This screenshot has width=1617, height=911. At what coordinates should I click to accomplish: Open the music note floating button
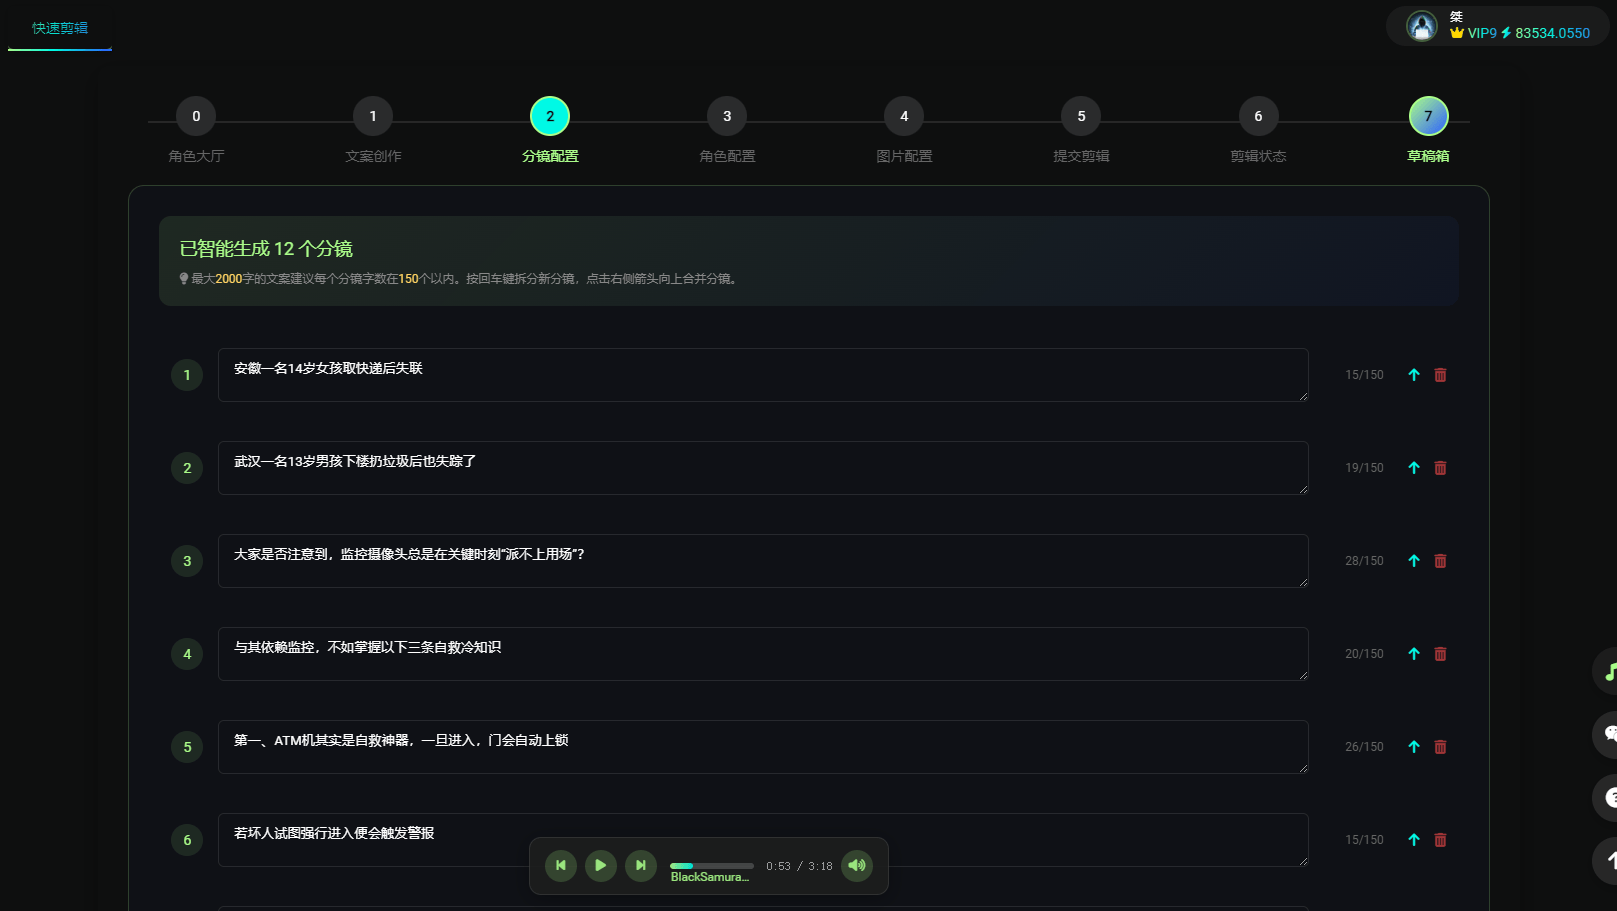(1608, 672)
